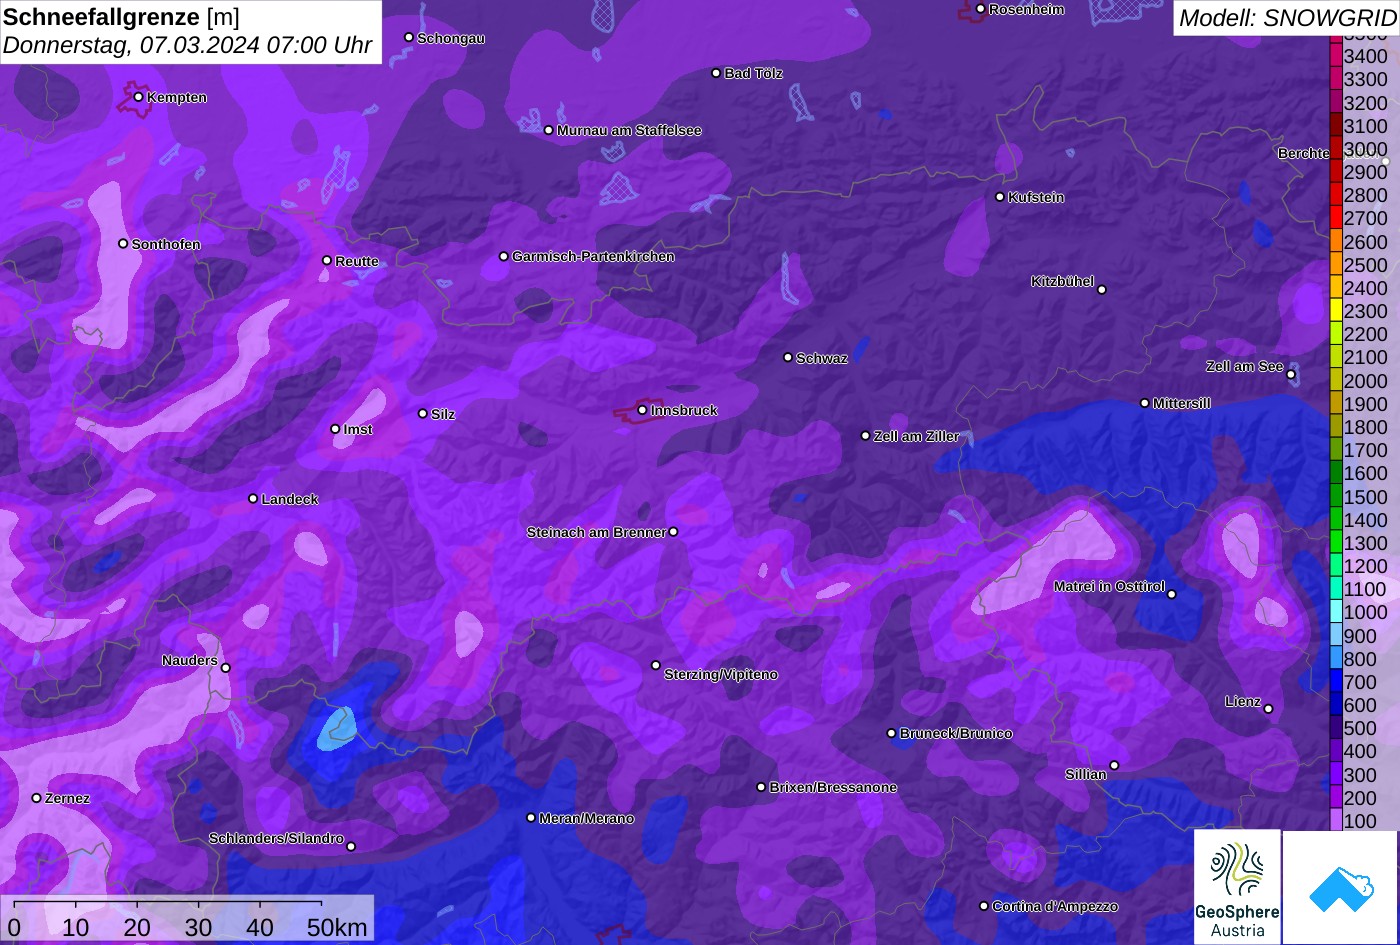
Task: Click the Steinach am Brenner label
Action: coord(596,532)
